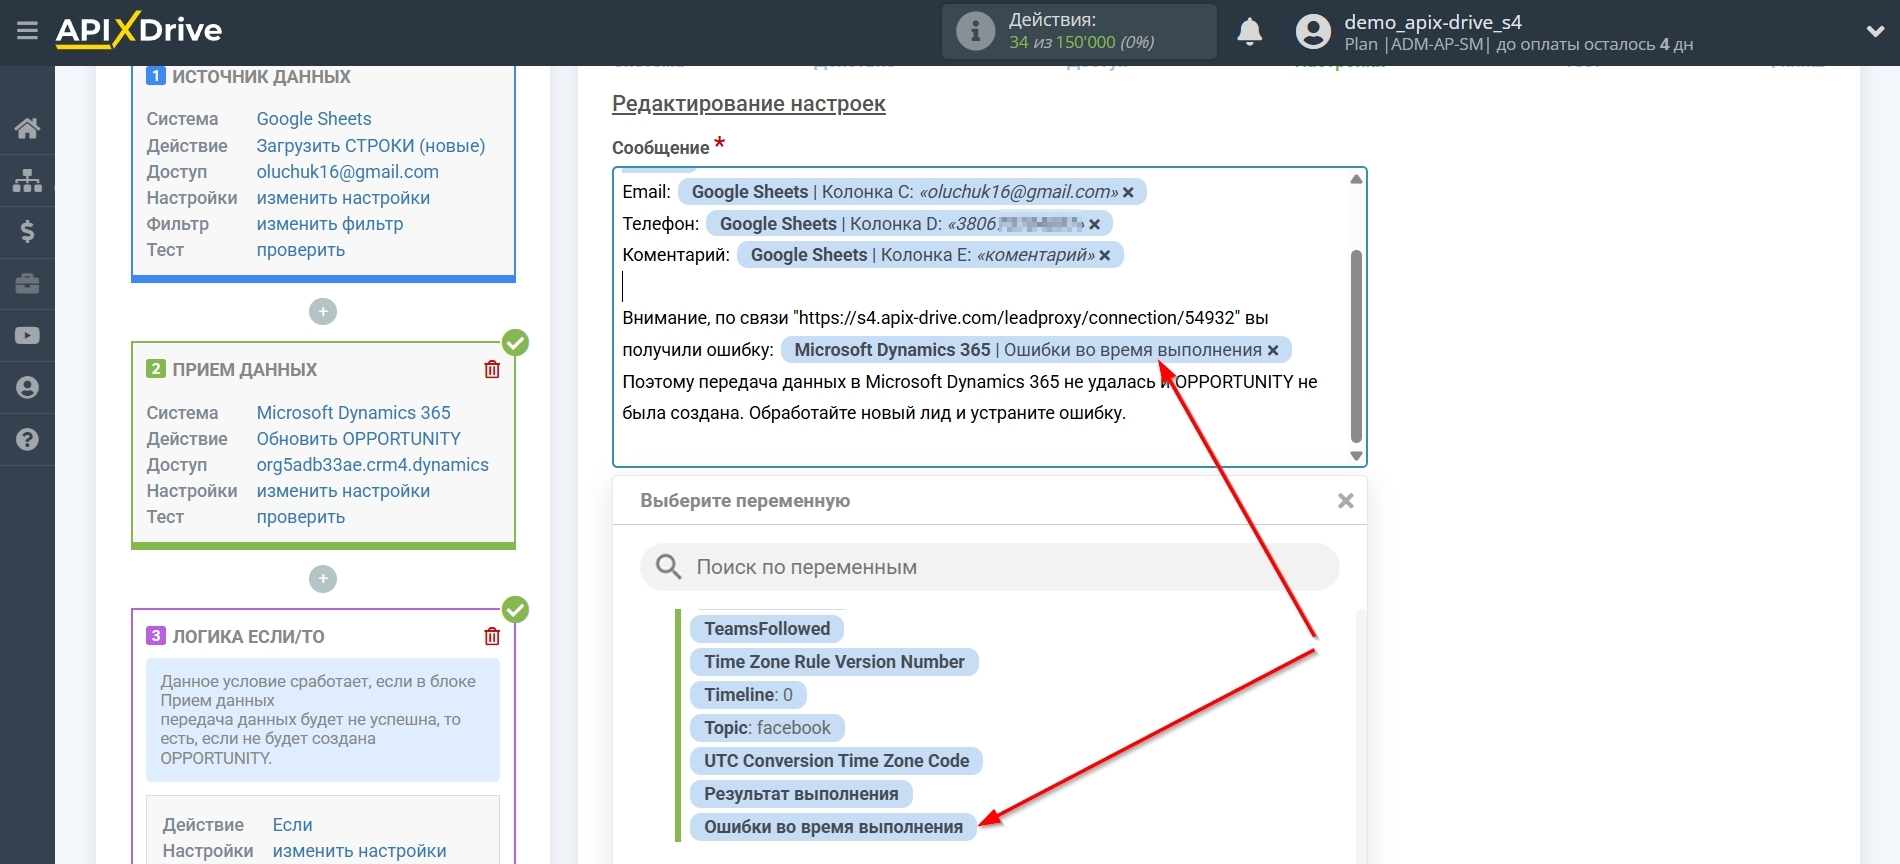Image resolution: width=1900 pixels, height=864 pixels.
Task: Click the Microsoft Dynamics 365 error tag
Action: (1036, 350)
